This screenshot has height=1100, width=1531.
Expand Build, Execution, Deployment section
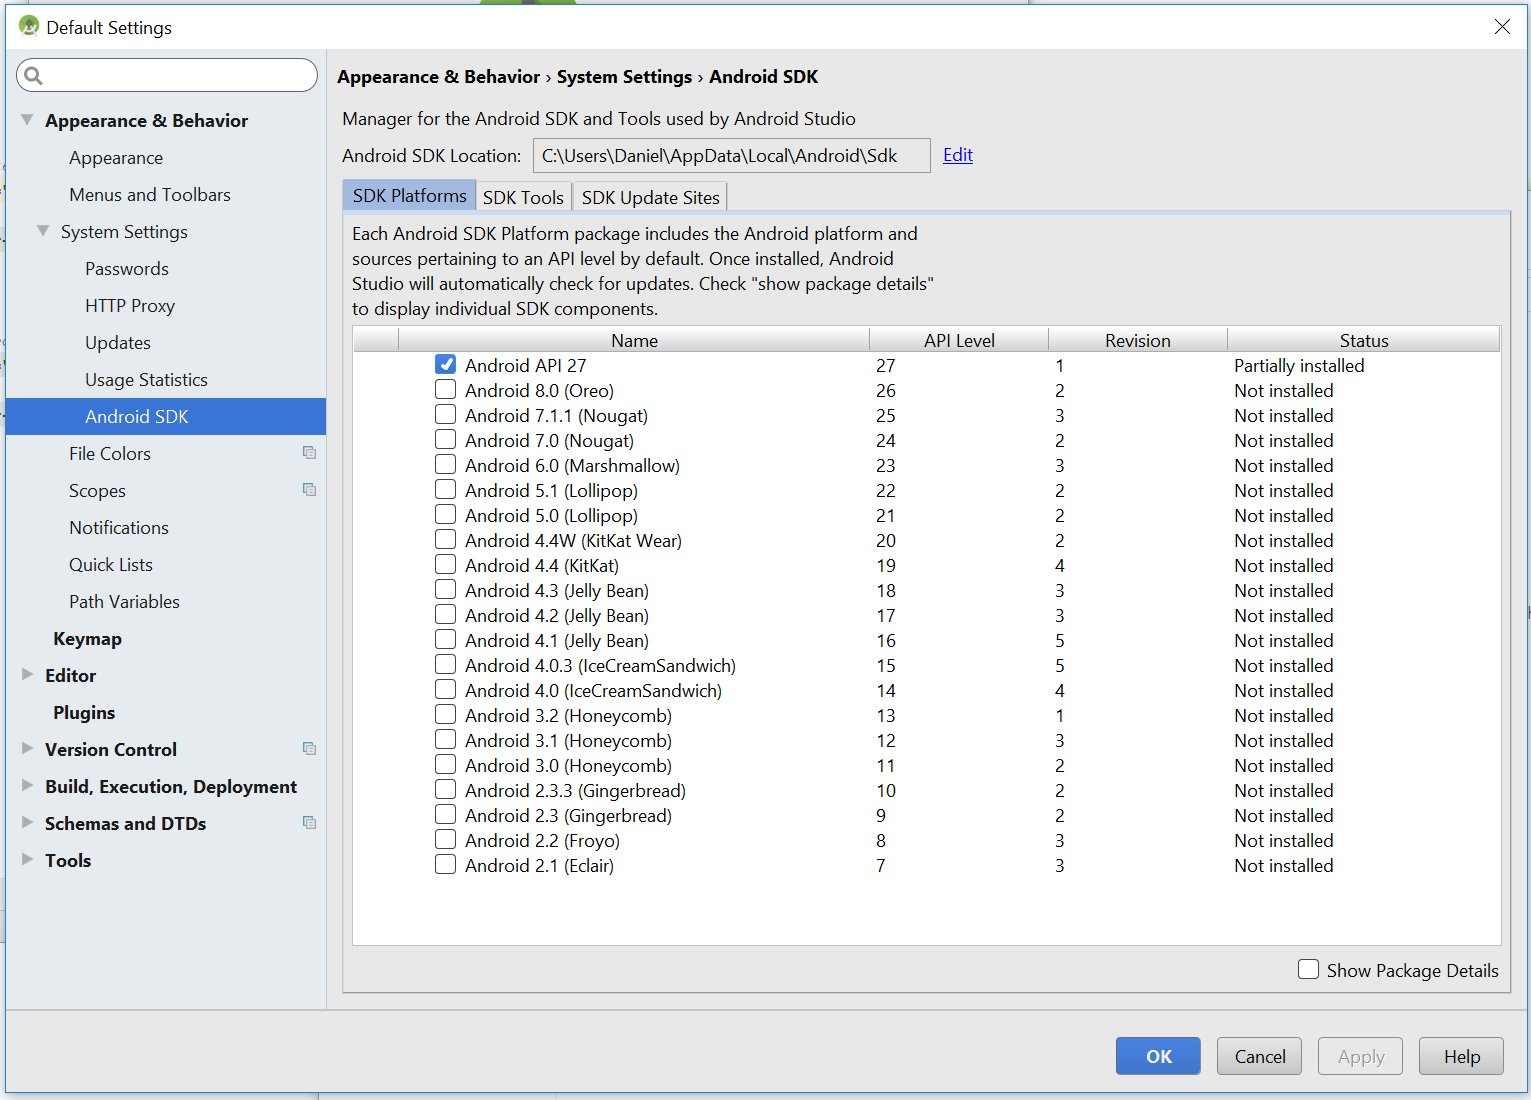click(27, 786)
